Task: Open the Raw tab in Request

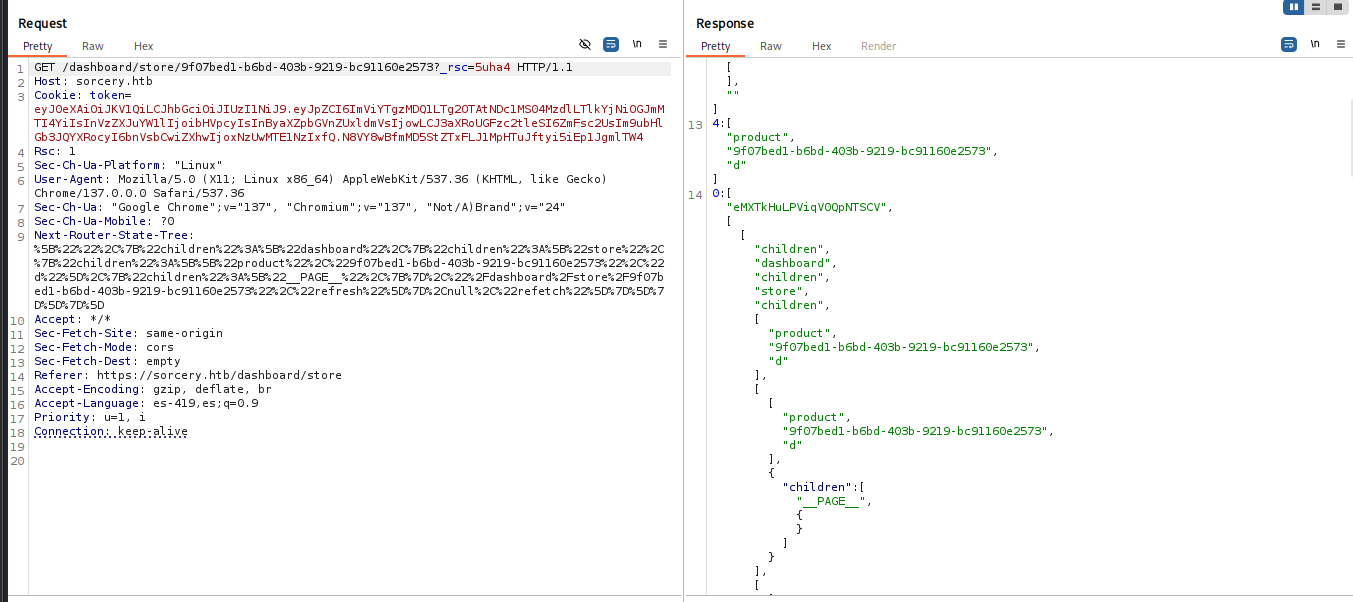Action: 93,46
